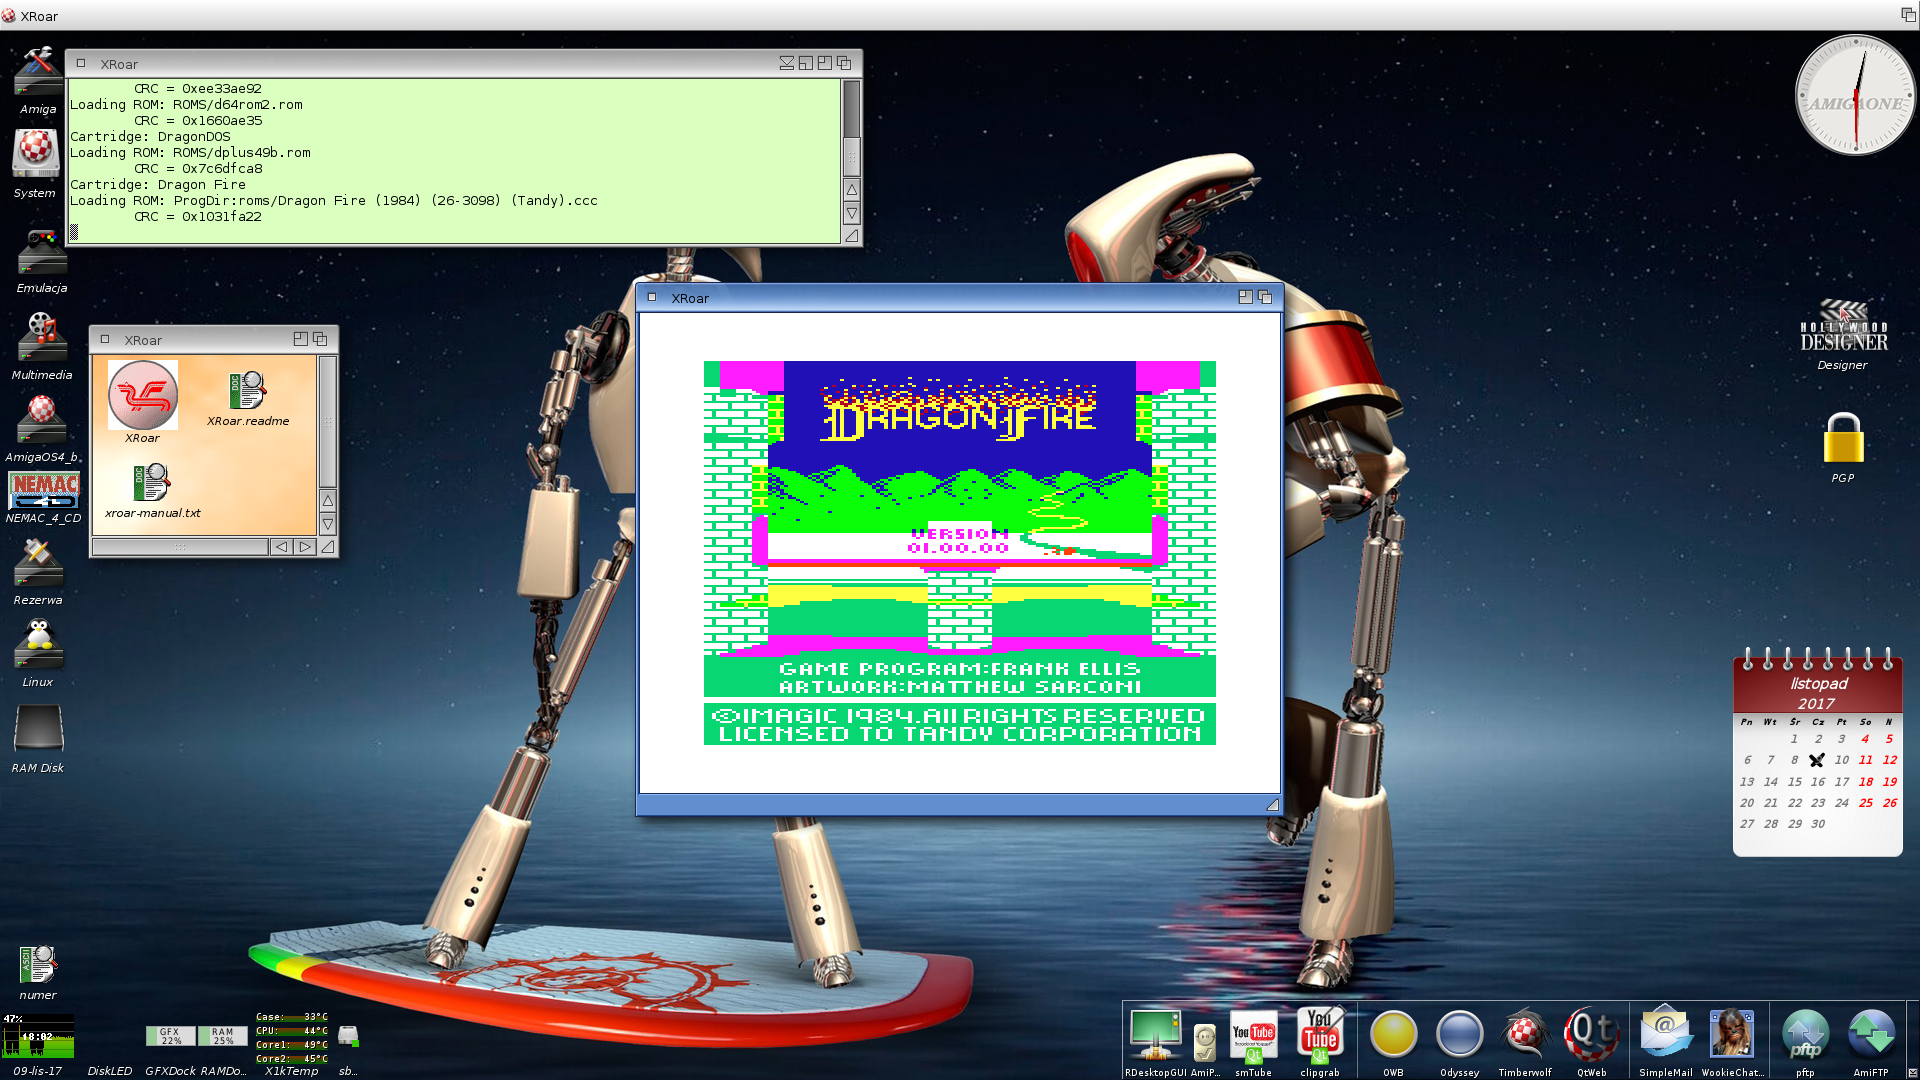
Task: Open the xroar-manual.txt file icon
Action: (151, 482)
